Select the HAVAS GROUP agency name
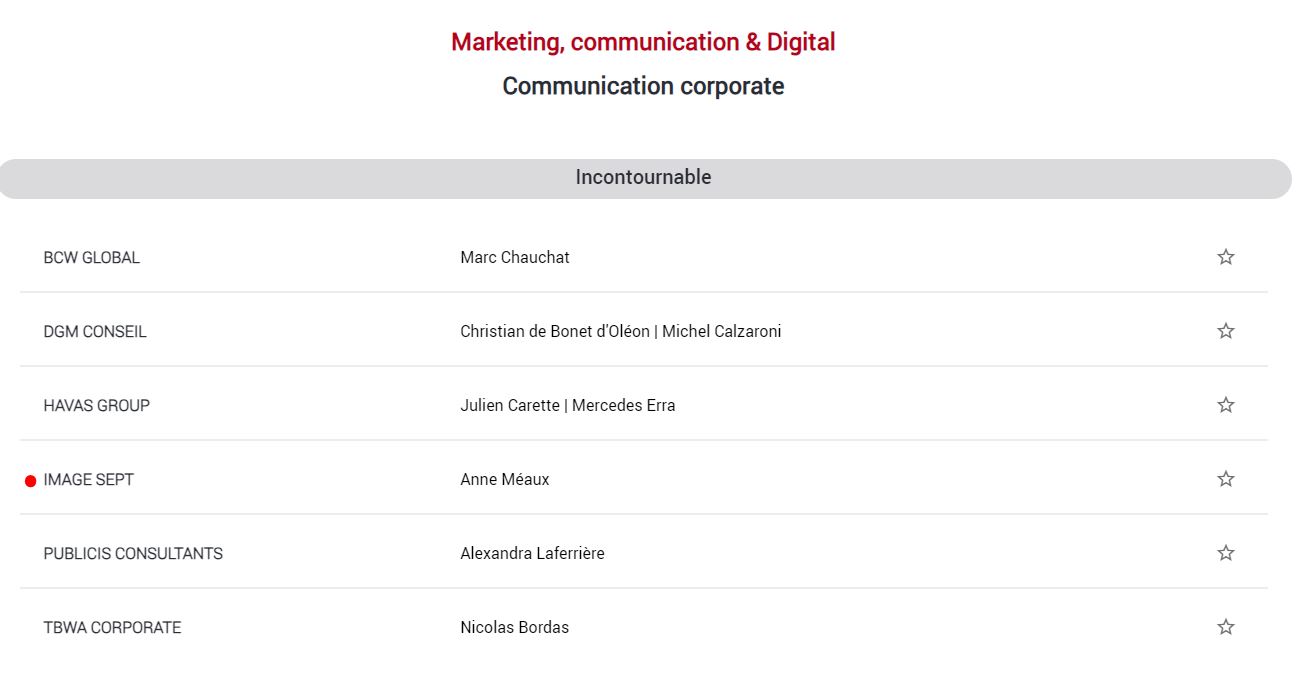This screenshot has height=675, width=1303. 96,405
